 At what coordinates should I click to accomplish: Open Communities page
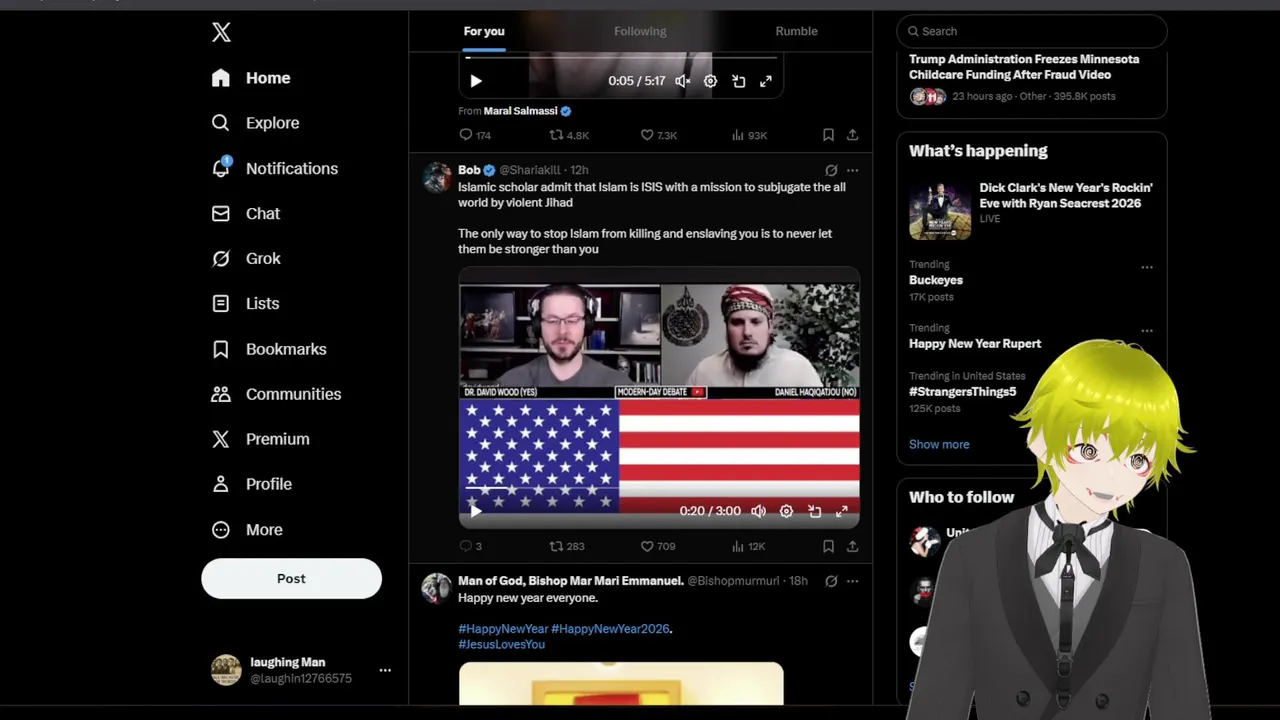click(276, 394)
